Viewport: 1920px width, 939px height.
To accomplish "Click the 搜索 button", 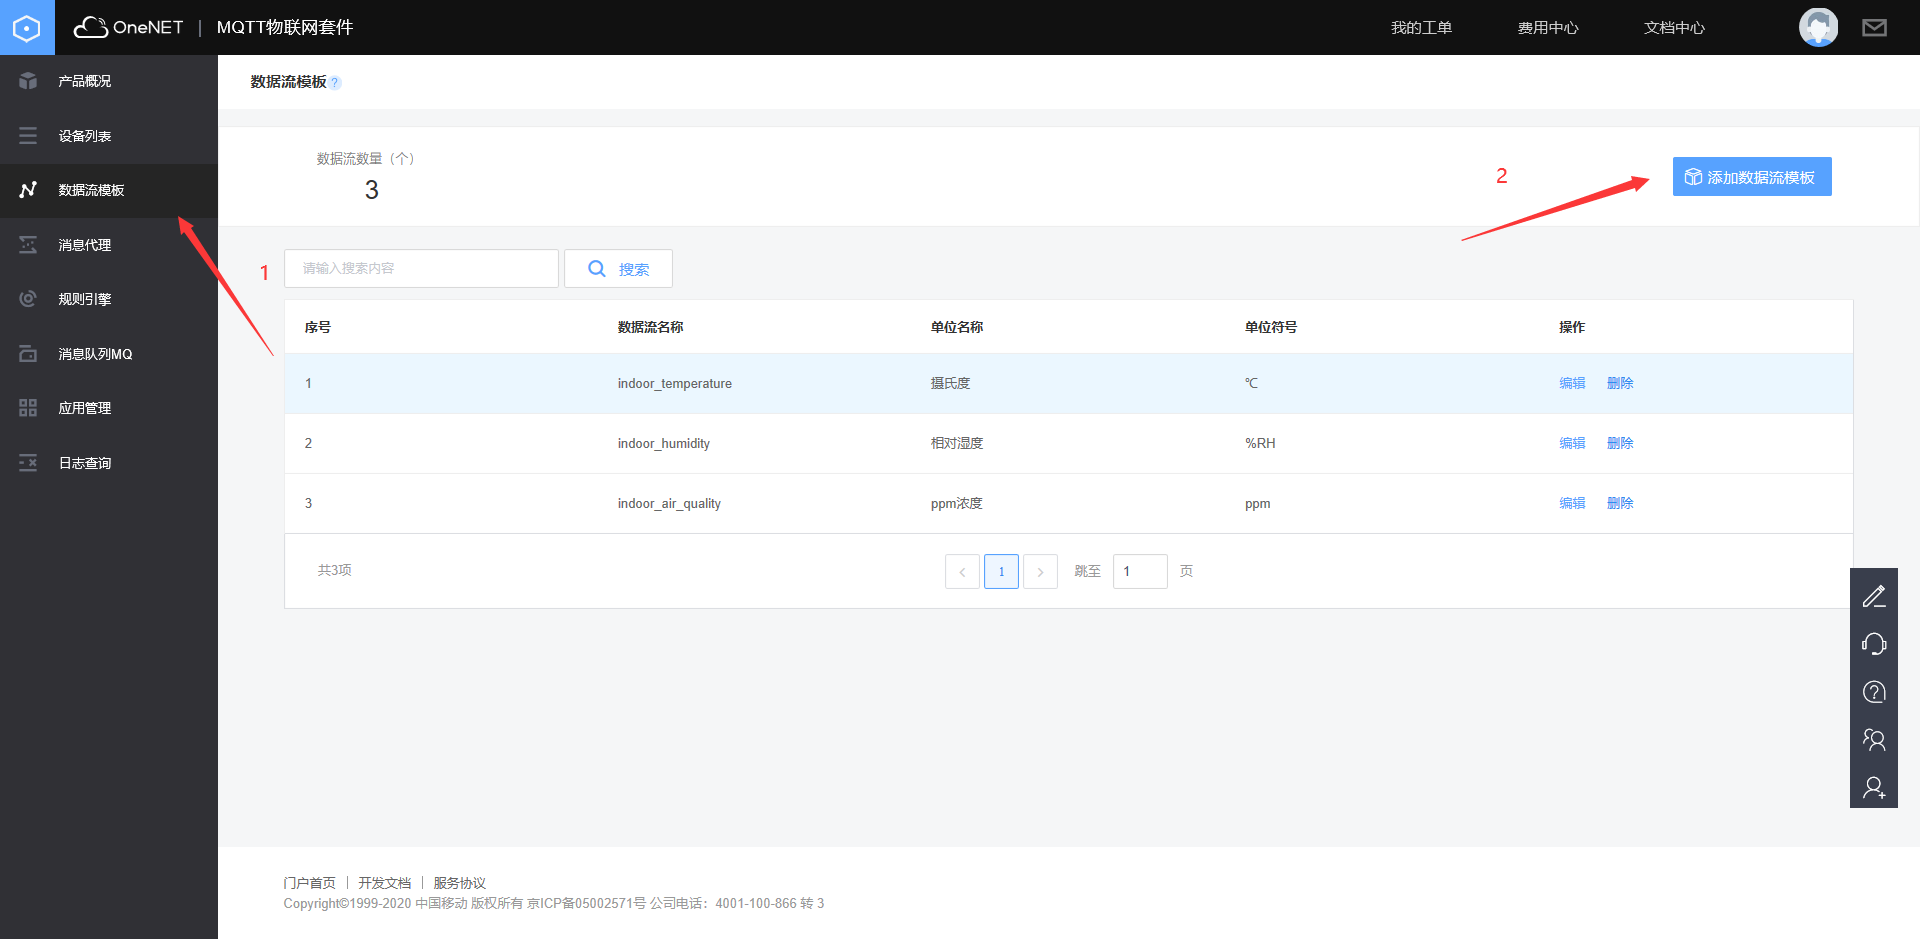I will [618, 269].
